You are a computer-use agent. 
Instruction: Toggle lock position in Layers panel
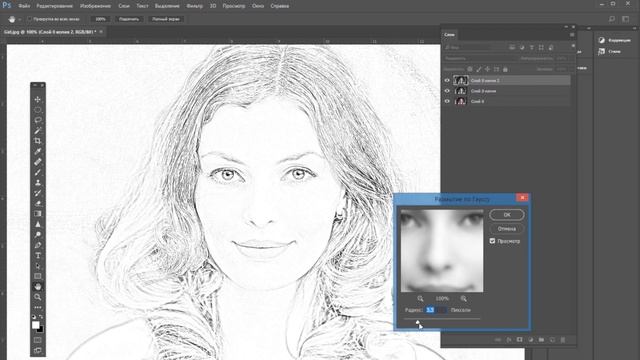coord(487,69)
